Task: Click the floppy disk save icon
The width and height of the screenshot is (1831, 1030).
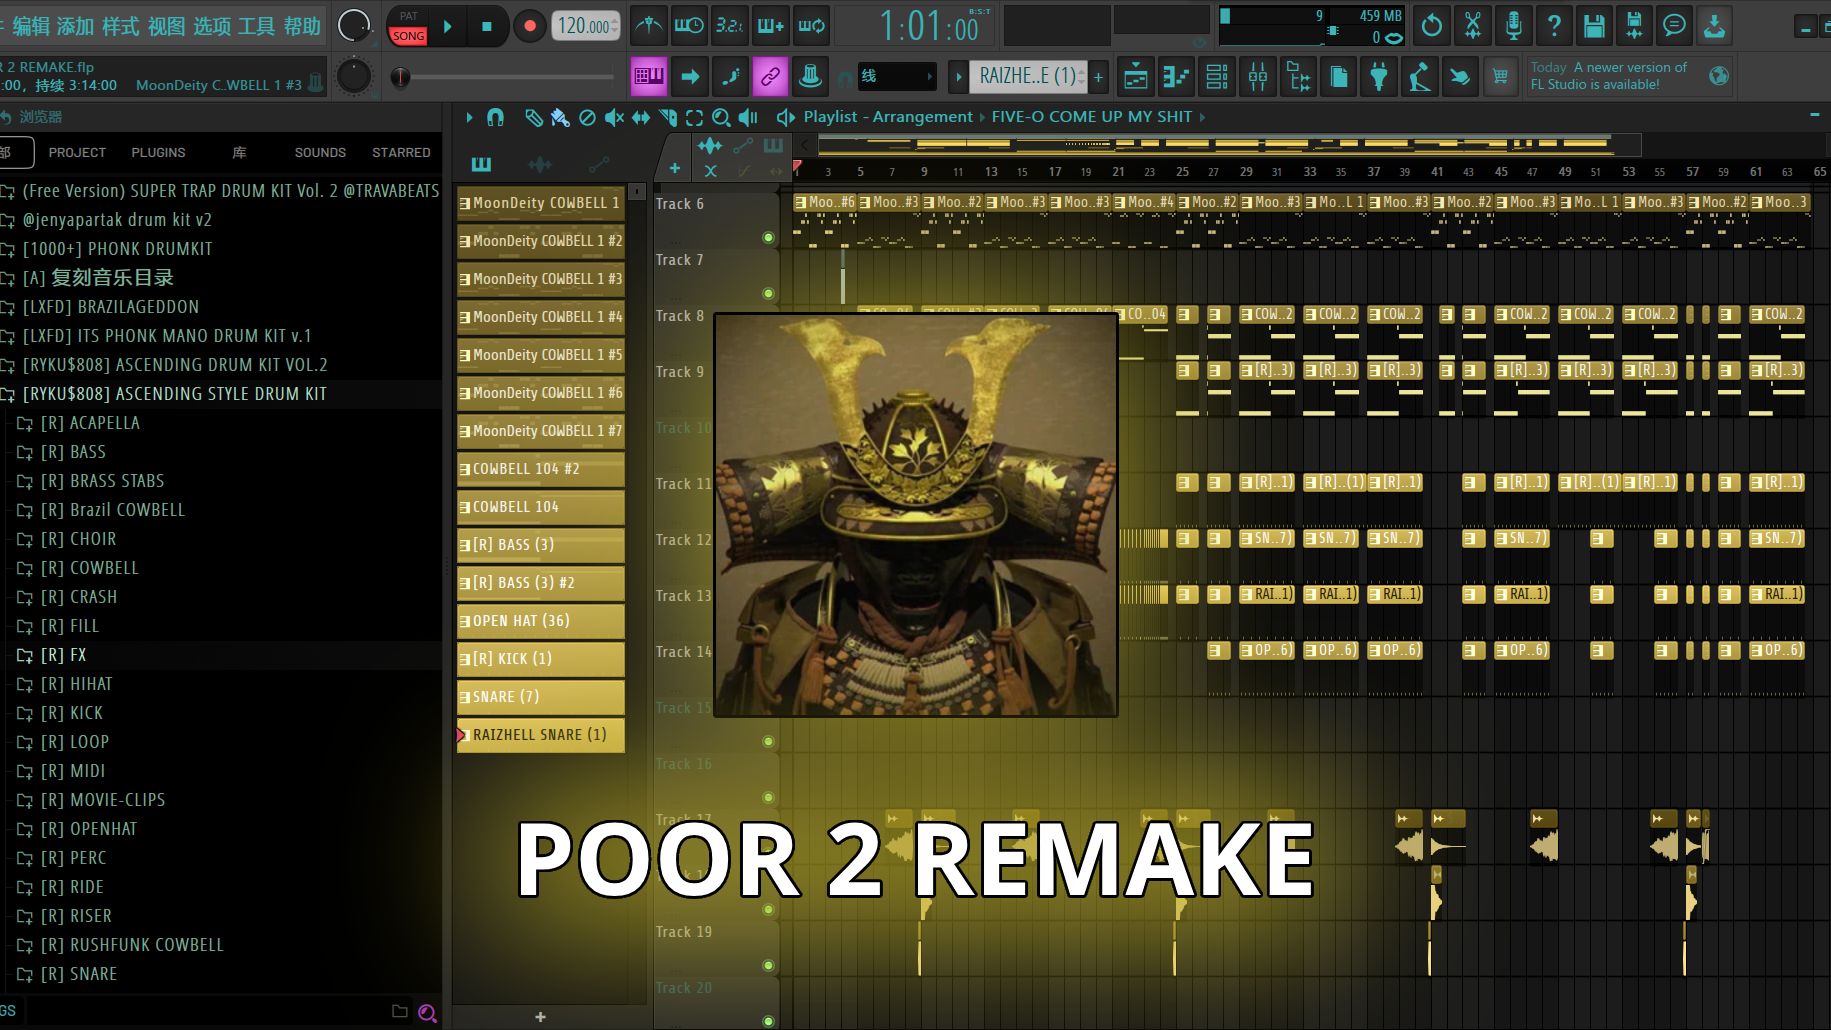Action: coord(1594,26)
